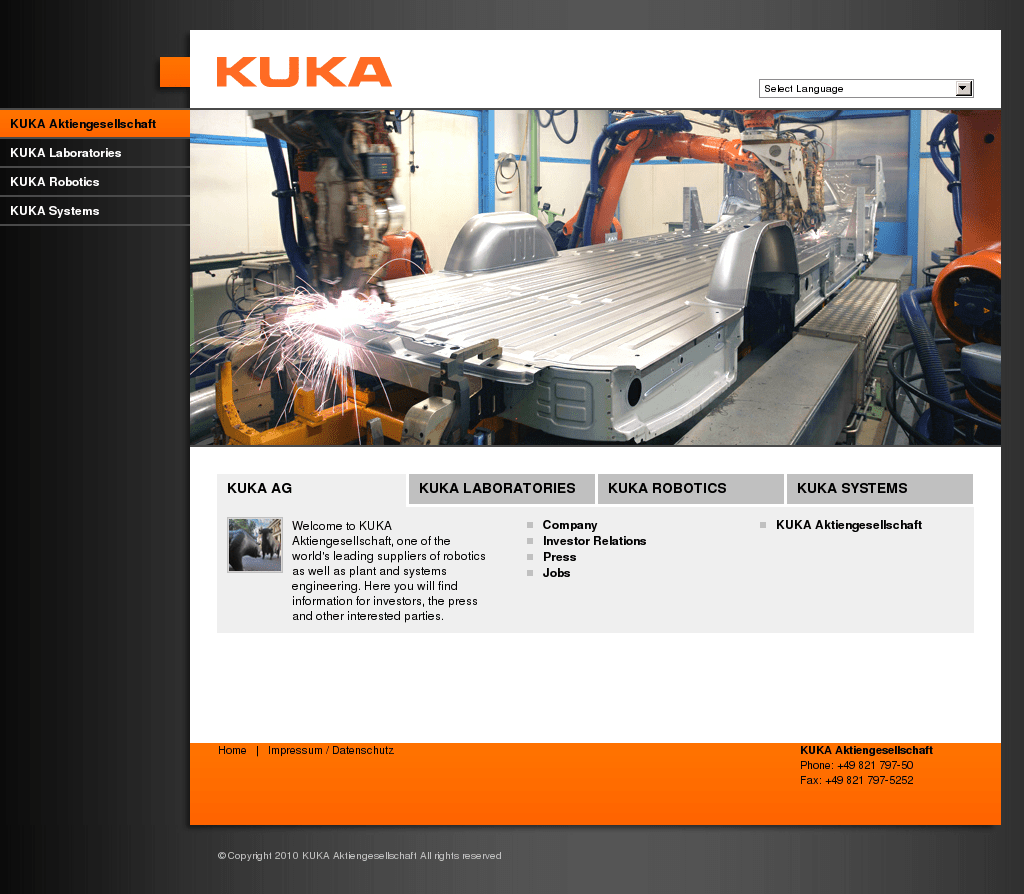Image resolution: width=1024 pixels, height=894 pixels.
Task: Click the Impressum / Datenschutz footer link
Action: tap(330, 749)
